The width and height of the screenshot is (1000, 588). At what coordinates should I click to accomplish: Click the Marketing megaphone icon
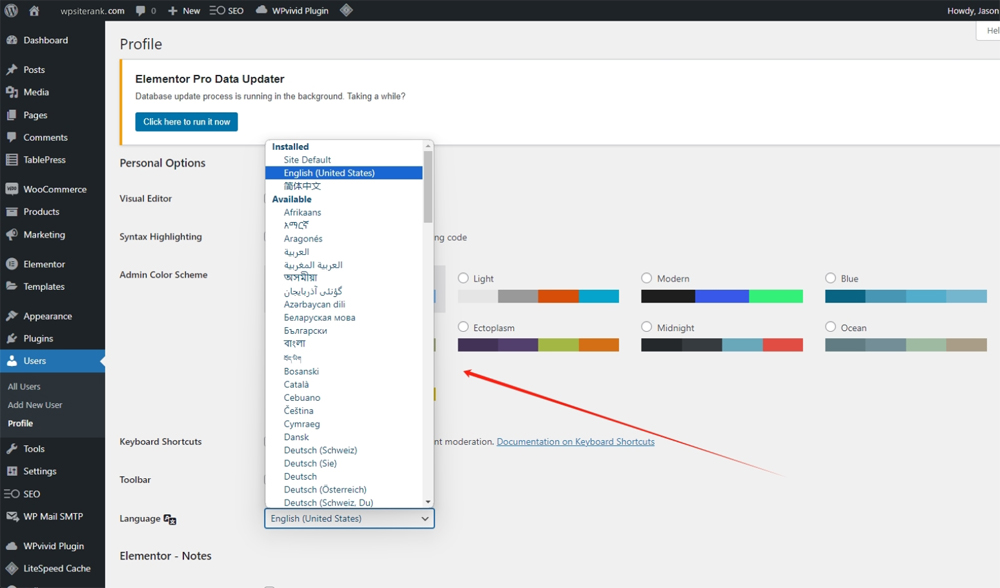(11, 235)
